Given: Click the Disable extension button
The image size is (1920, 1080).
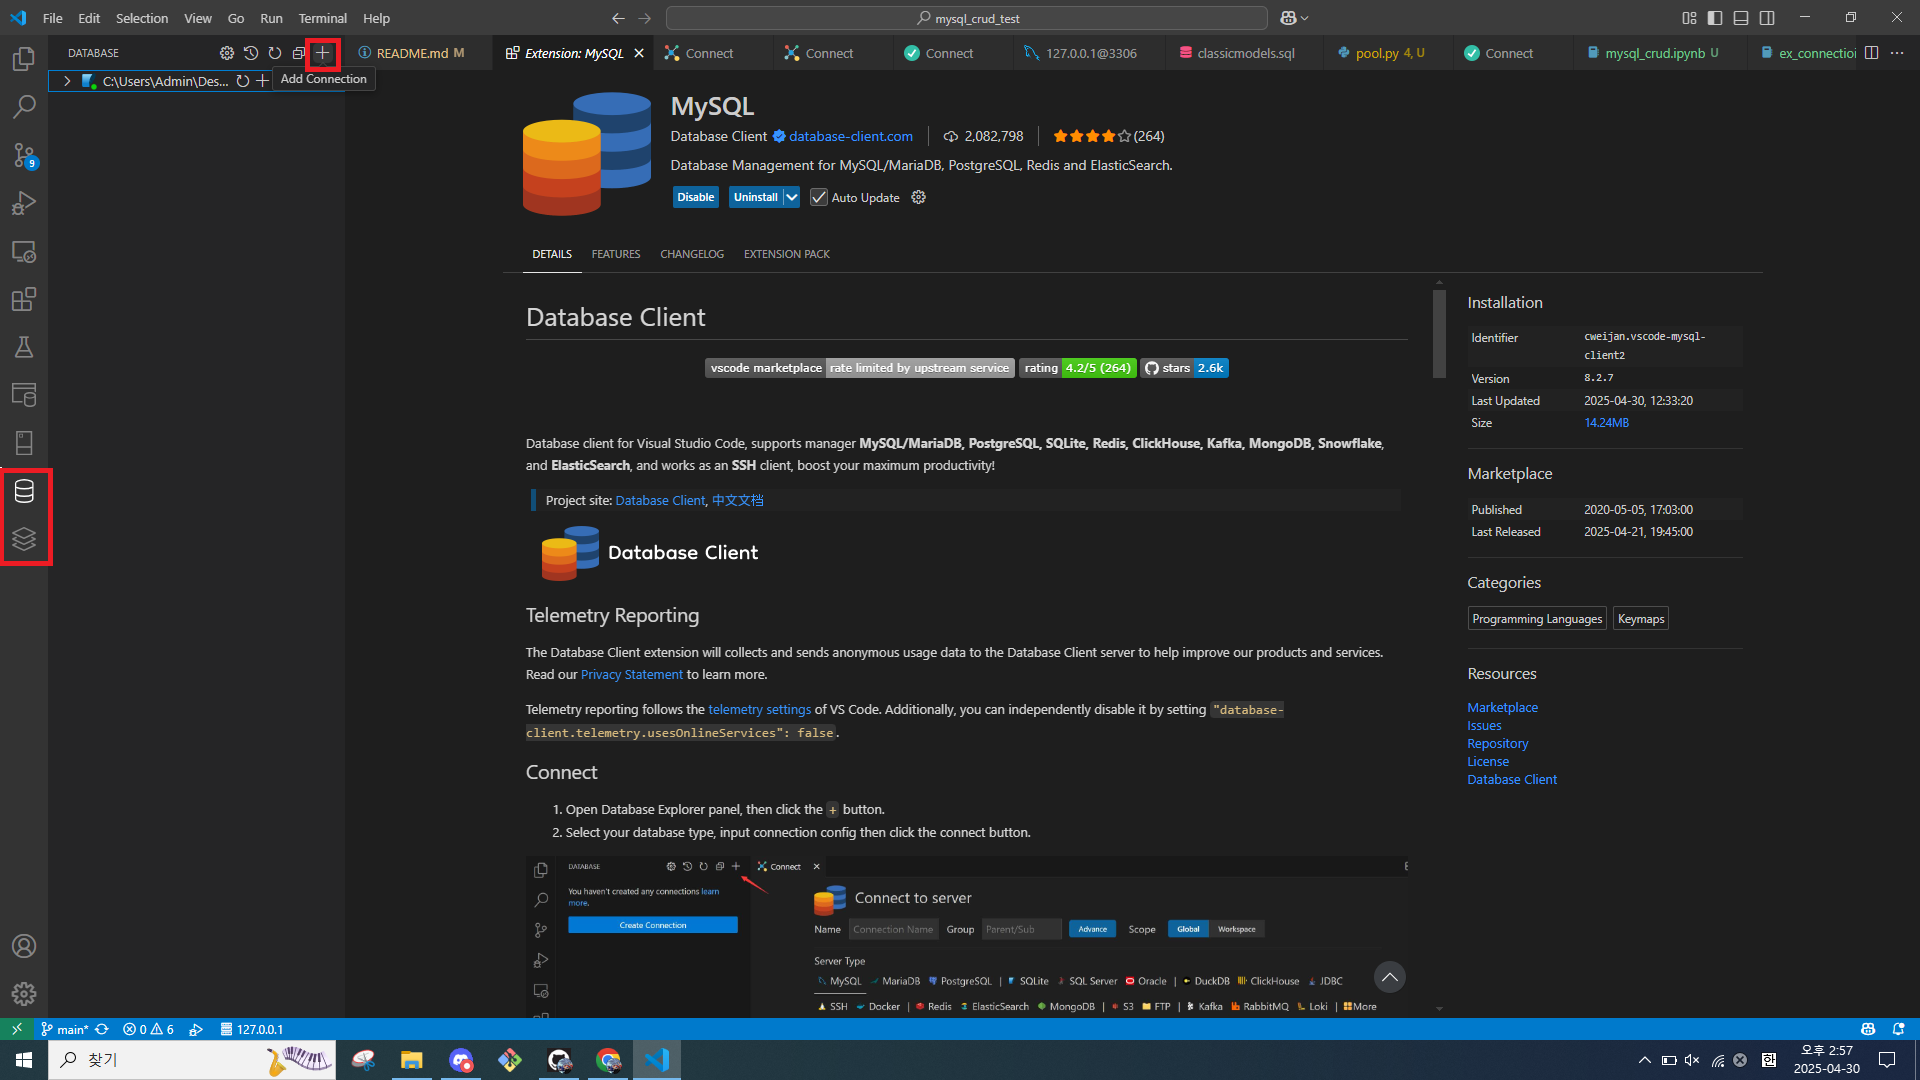Looking at the screenshot, I should point(695,197).
